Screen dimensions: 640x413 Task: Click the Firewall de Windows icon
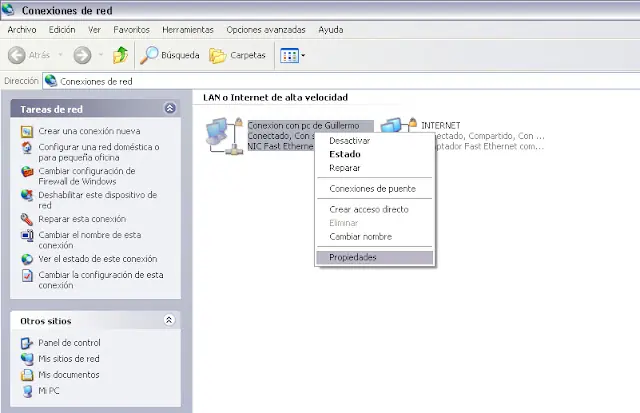(27, 171)
